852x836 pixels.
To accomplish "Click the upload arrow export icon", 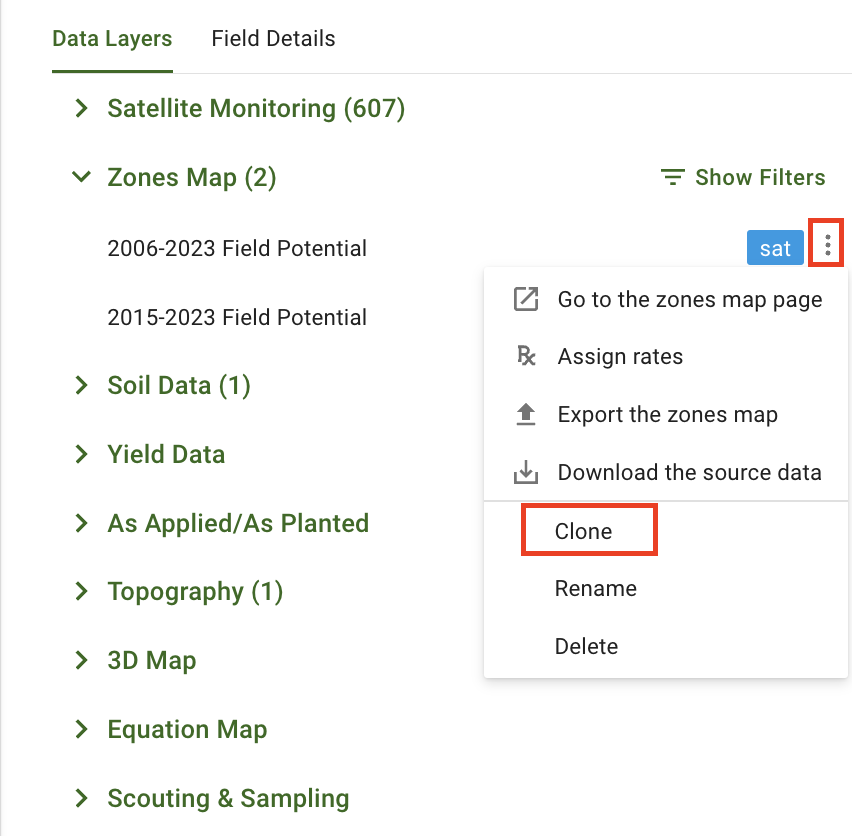I will (x=526, y=414).
